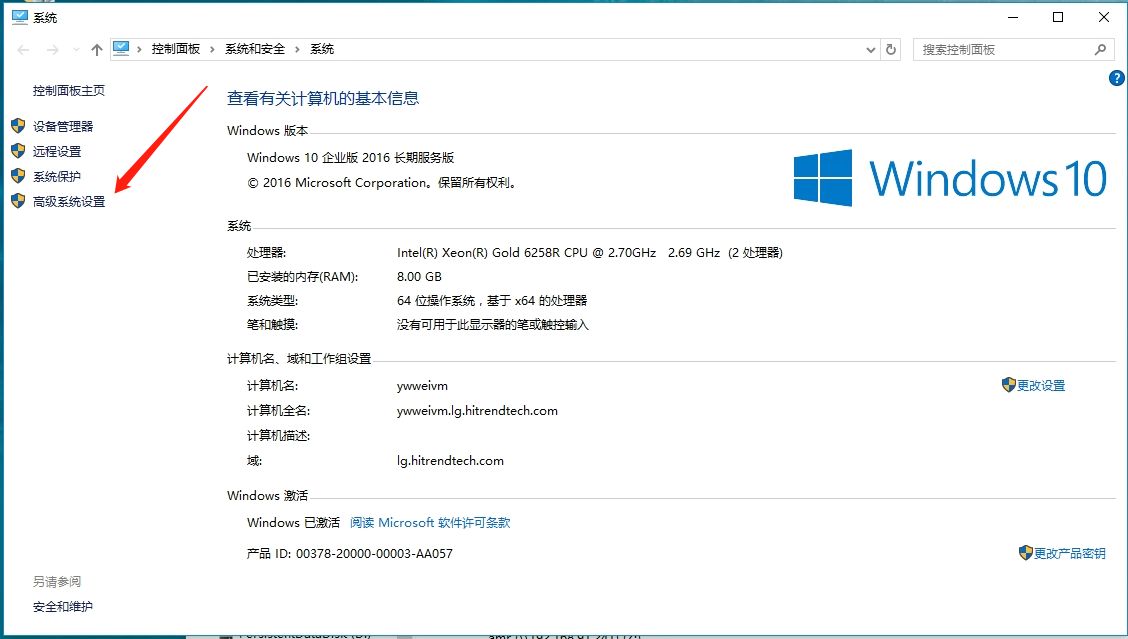Open 系统保护 system protection link
This screenshot has width=1128, height=639.
pos(57,177)
